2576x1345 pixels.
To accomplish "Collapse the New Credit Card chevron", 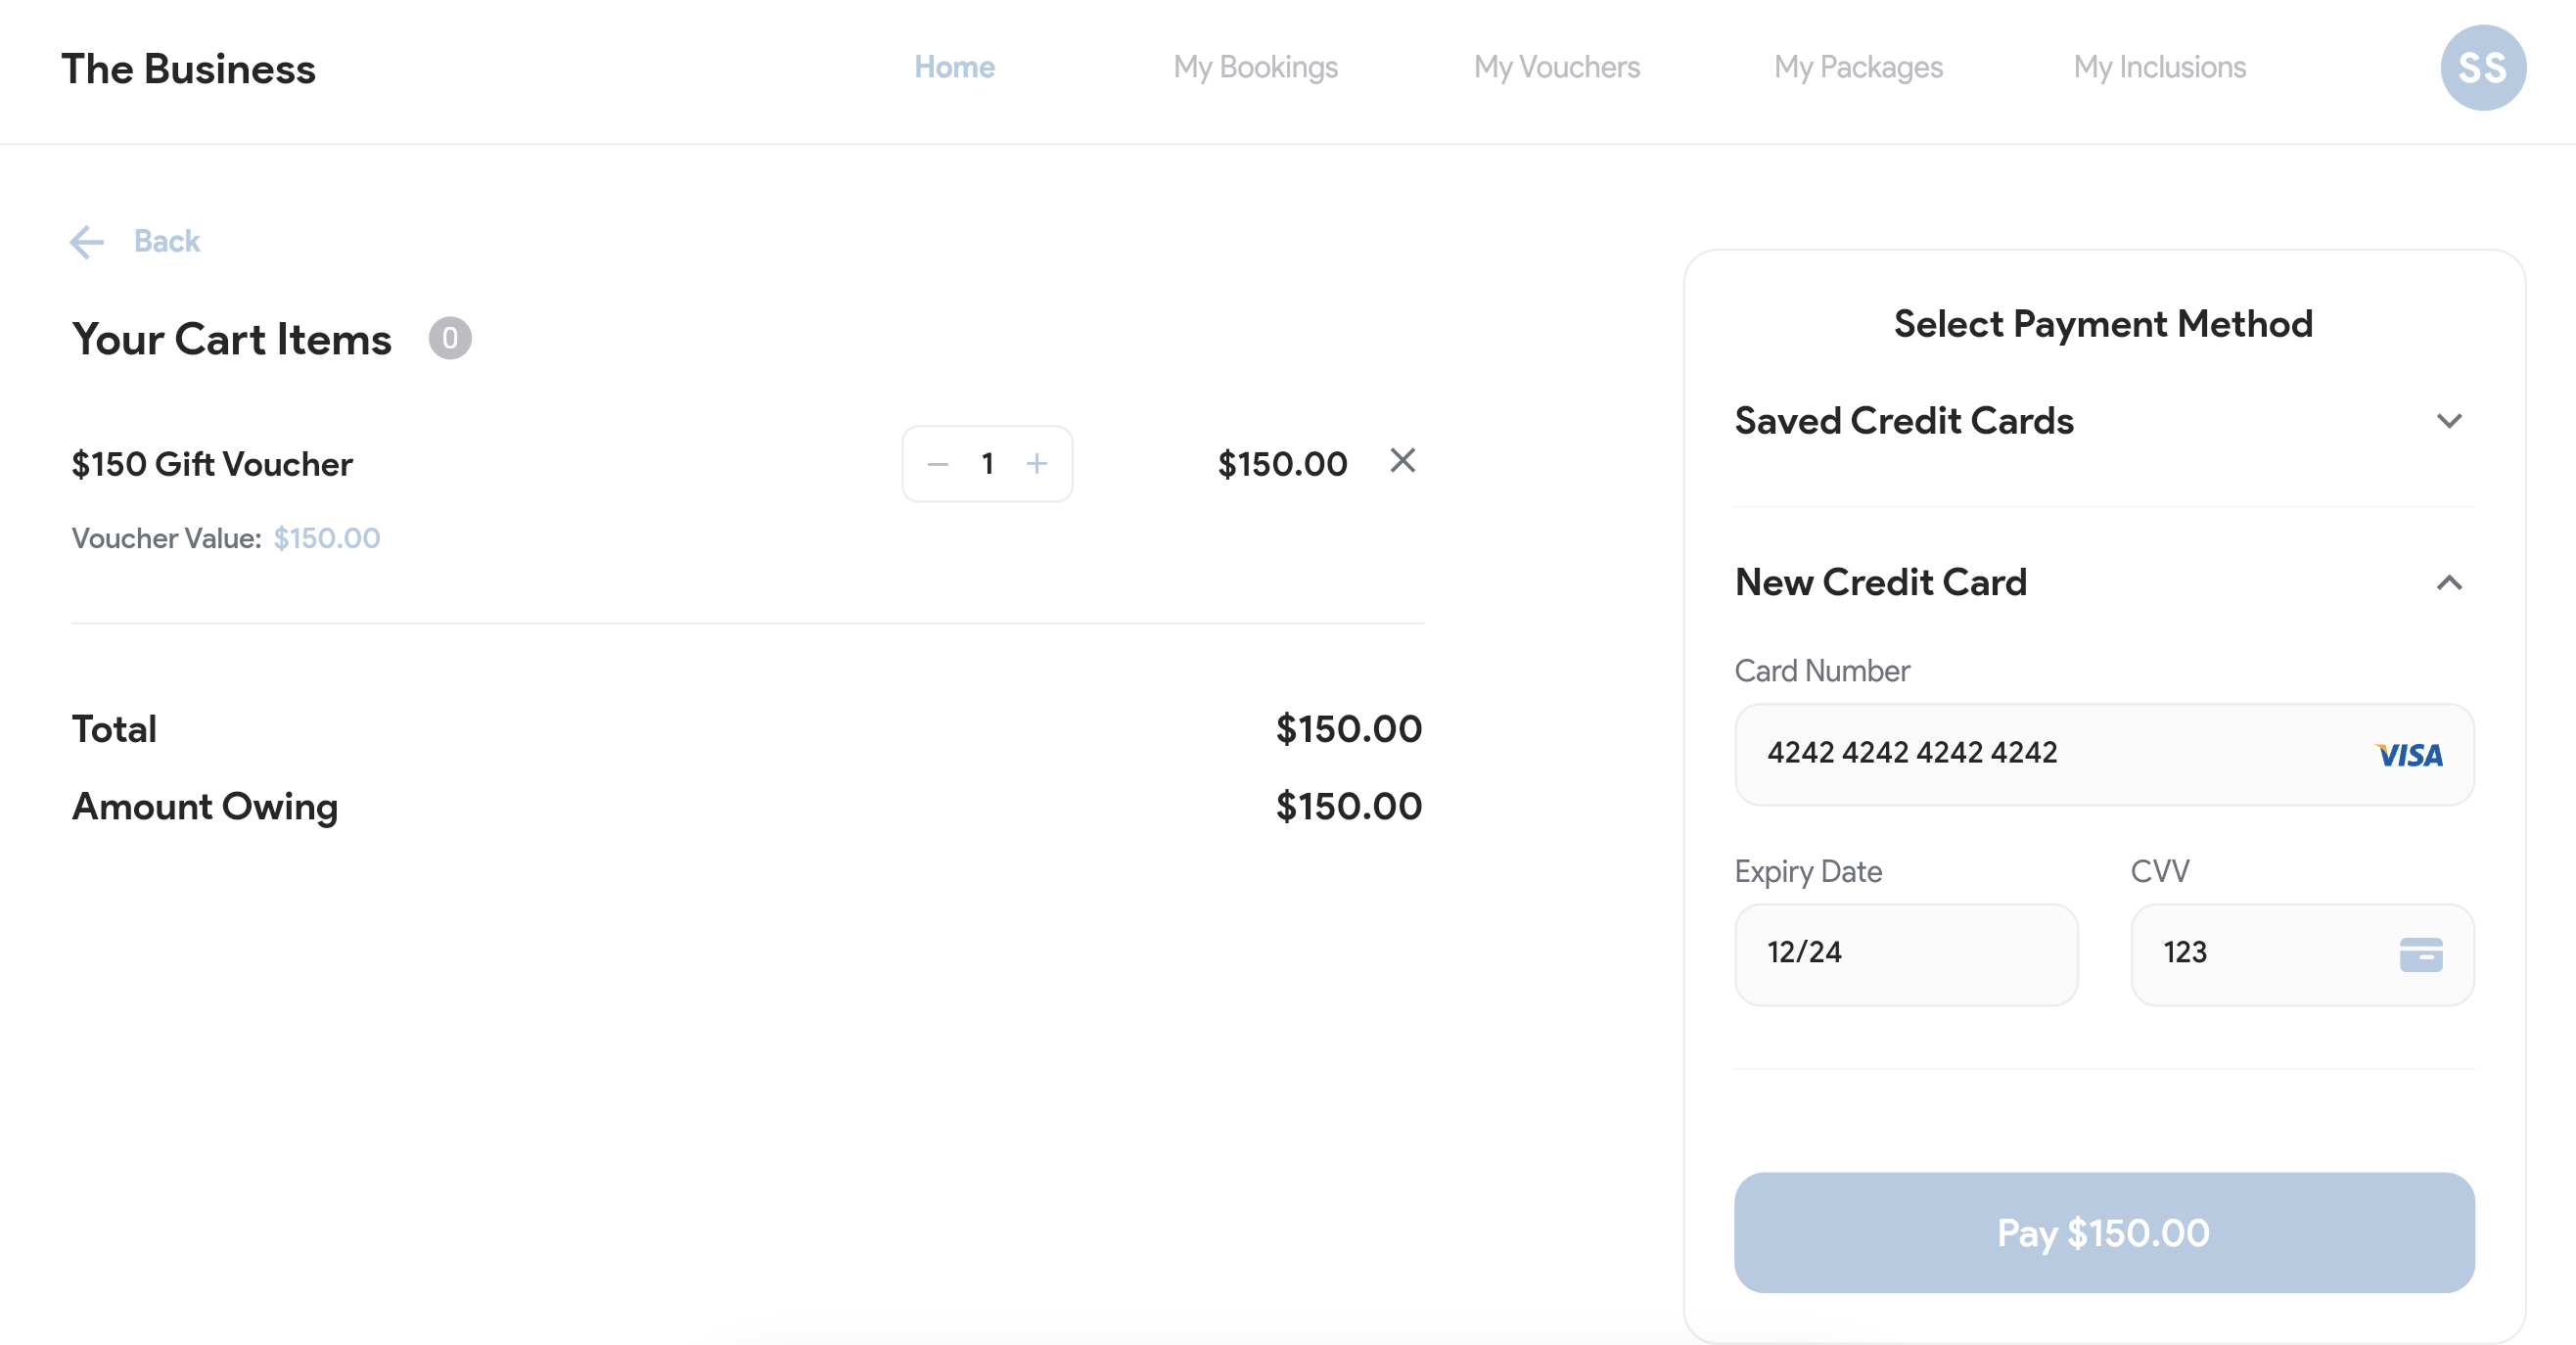I will 2448,583.
